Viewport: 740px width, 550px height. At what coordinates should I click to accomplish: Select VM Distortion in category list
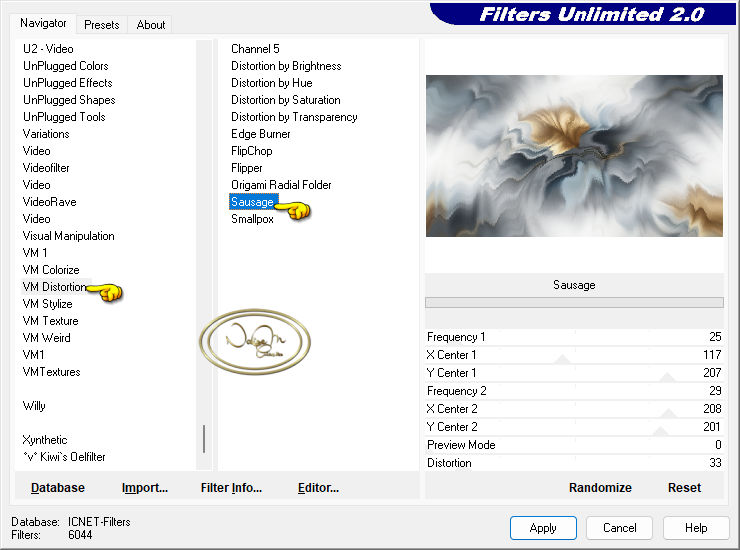[55, 287]
